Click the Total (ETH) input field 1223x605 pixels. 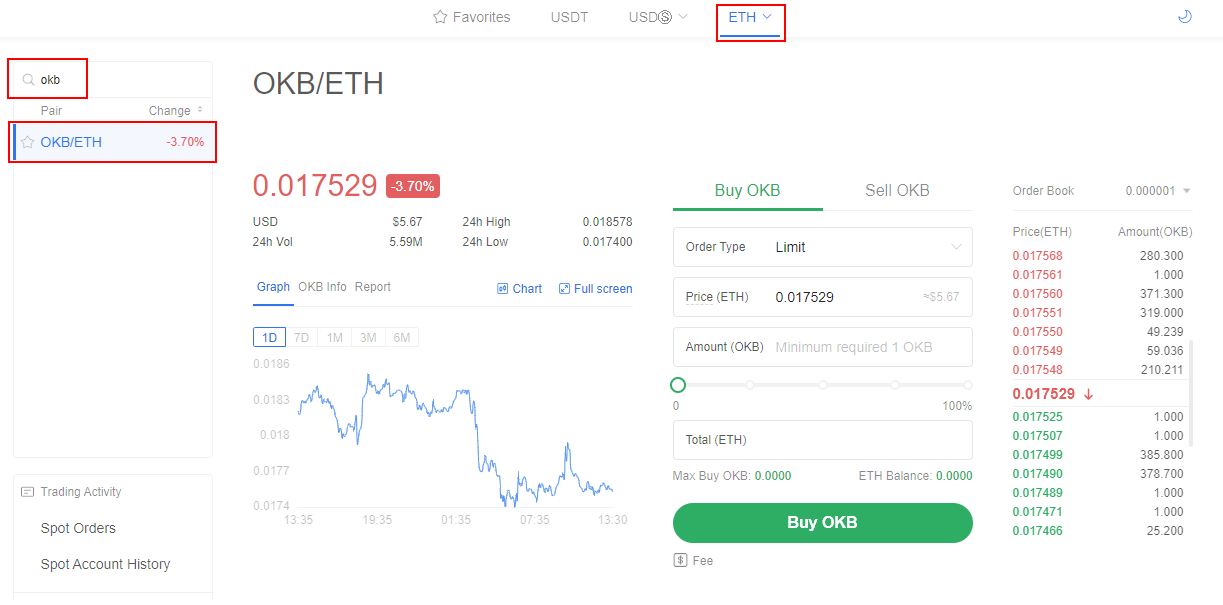pos(822,440)
